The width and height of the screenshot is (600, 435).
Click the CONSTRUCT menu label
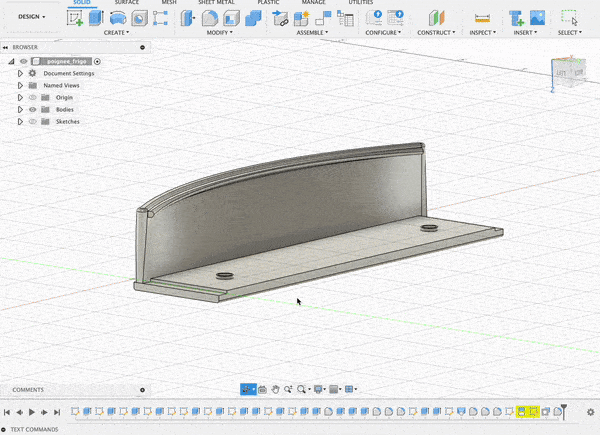click(436, 32)
